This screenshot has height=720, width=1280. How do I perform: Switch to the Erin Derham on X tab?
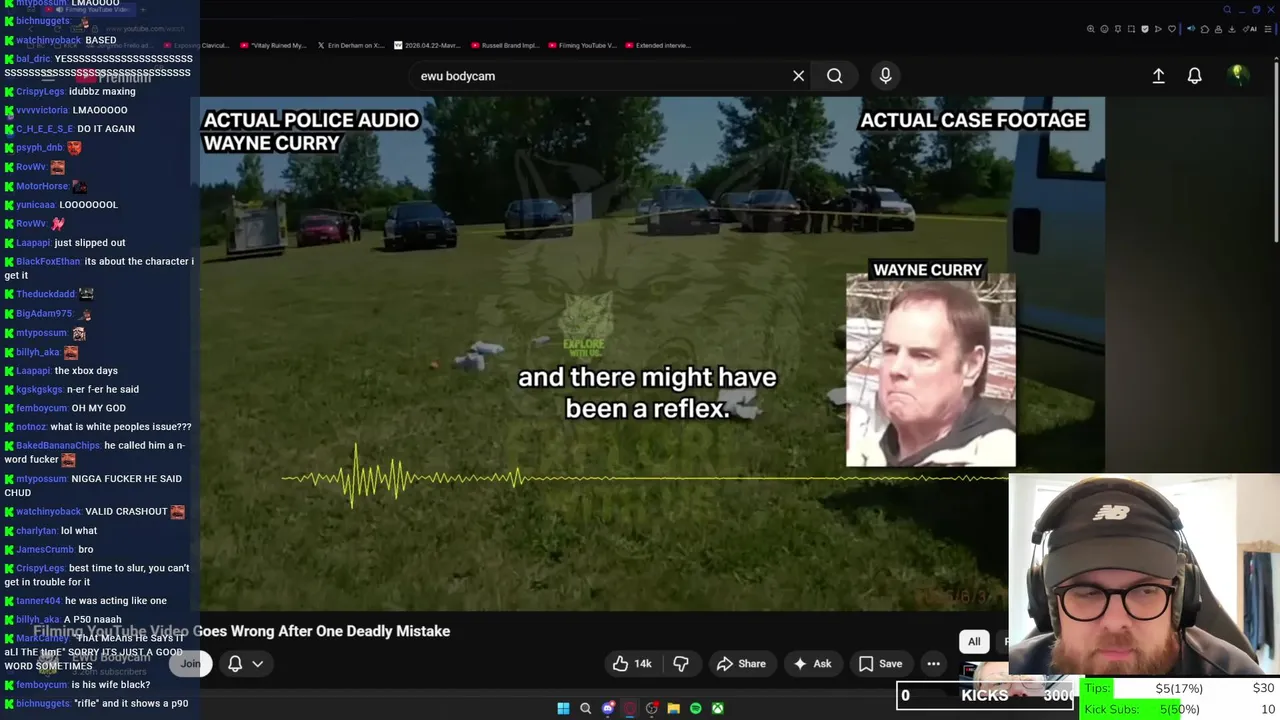pyautogui.click(x=350, y=45)
